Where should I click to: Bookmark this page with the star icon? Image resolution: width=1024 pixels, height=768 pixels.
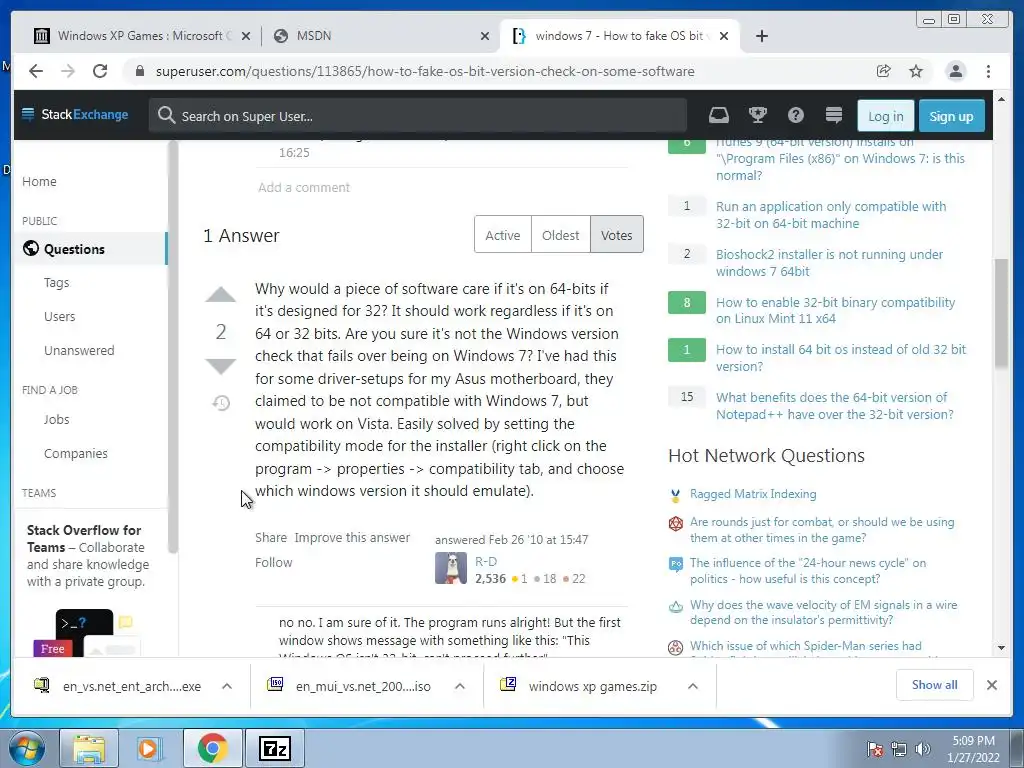click(916, 71)
